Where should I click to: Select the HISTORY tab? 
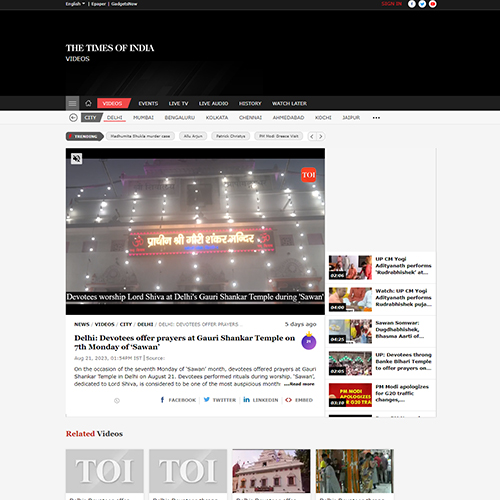pyautogui.click(x=250, y=104)
